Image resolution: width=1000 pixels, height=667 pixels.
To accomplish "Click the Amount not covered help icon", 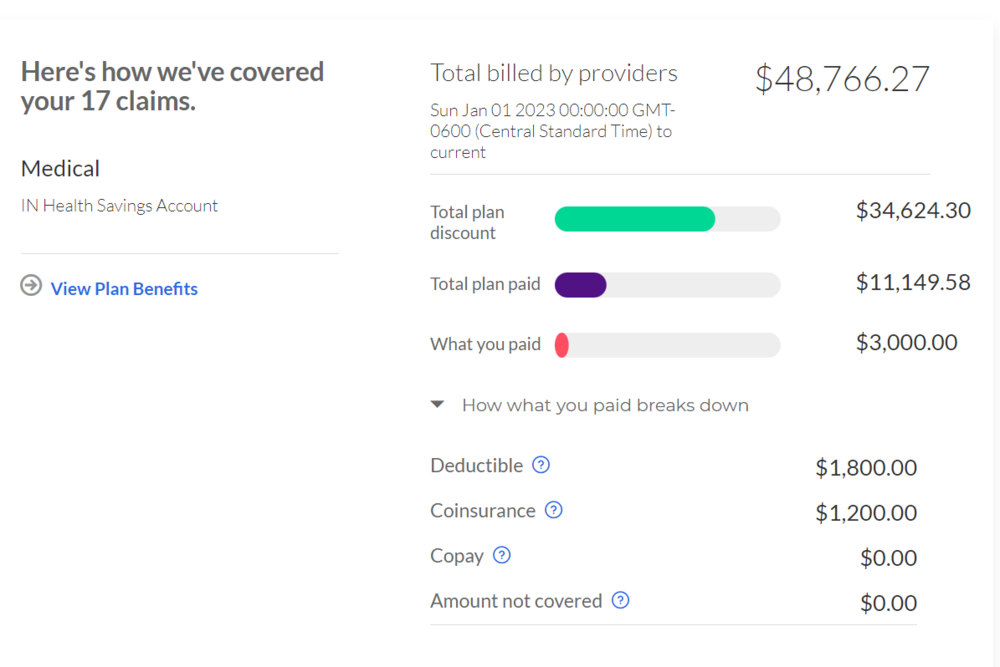I will tap(620, 601).
